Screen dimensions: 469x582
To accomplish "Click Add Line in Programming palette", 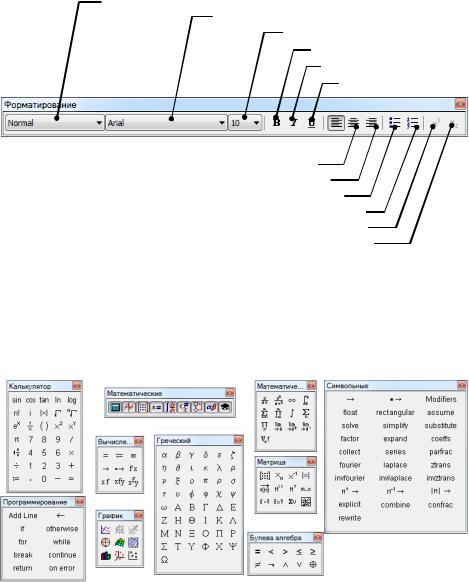I will [23, 516].
